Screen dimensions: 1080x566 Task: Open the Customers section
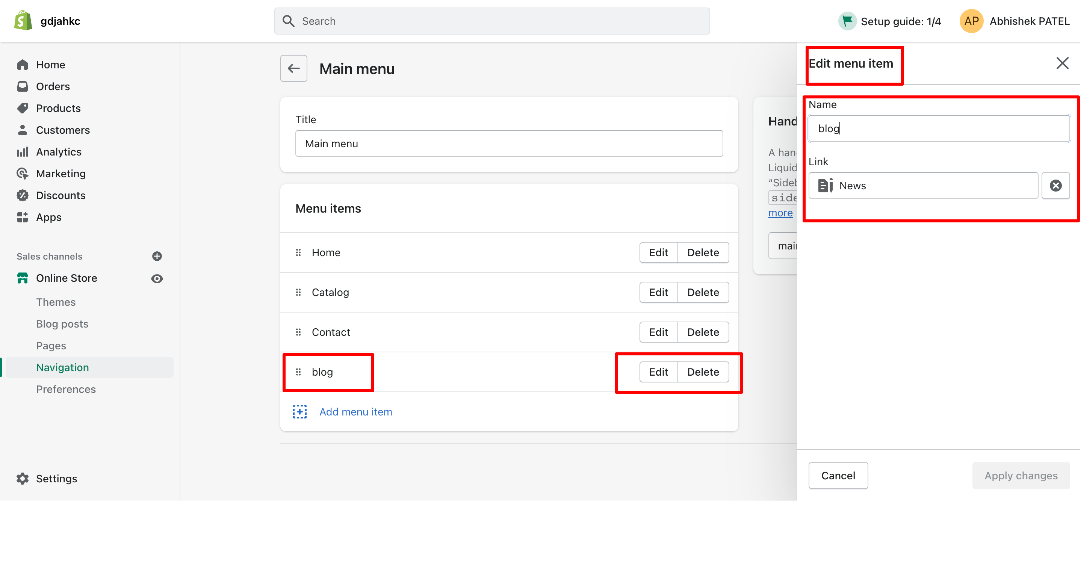point(63,130)
